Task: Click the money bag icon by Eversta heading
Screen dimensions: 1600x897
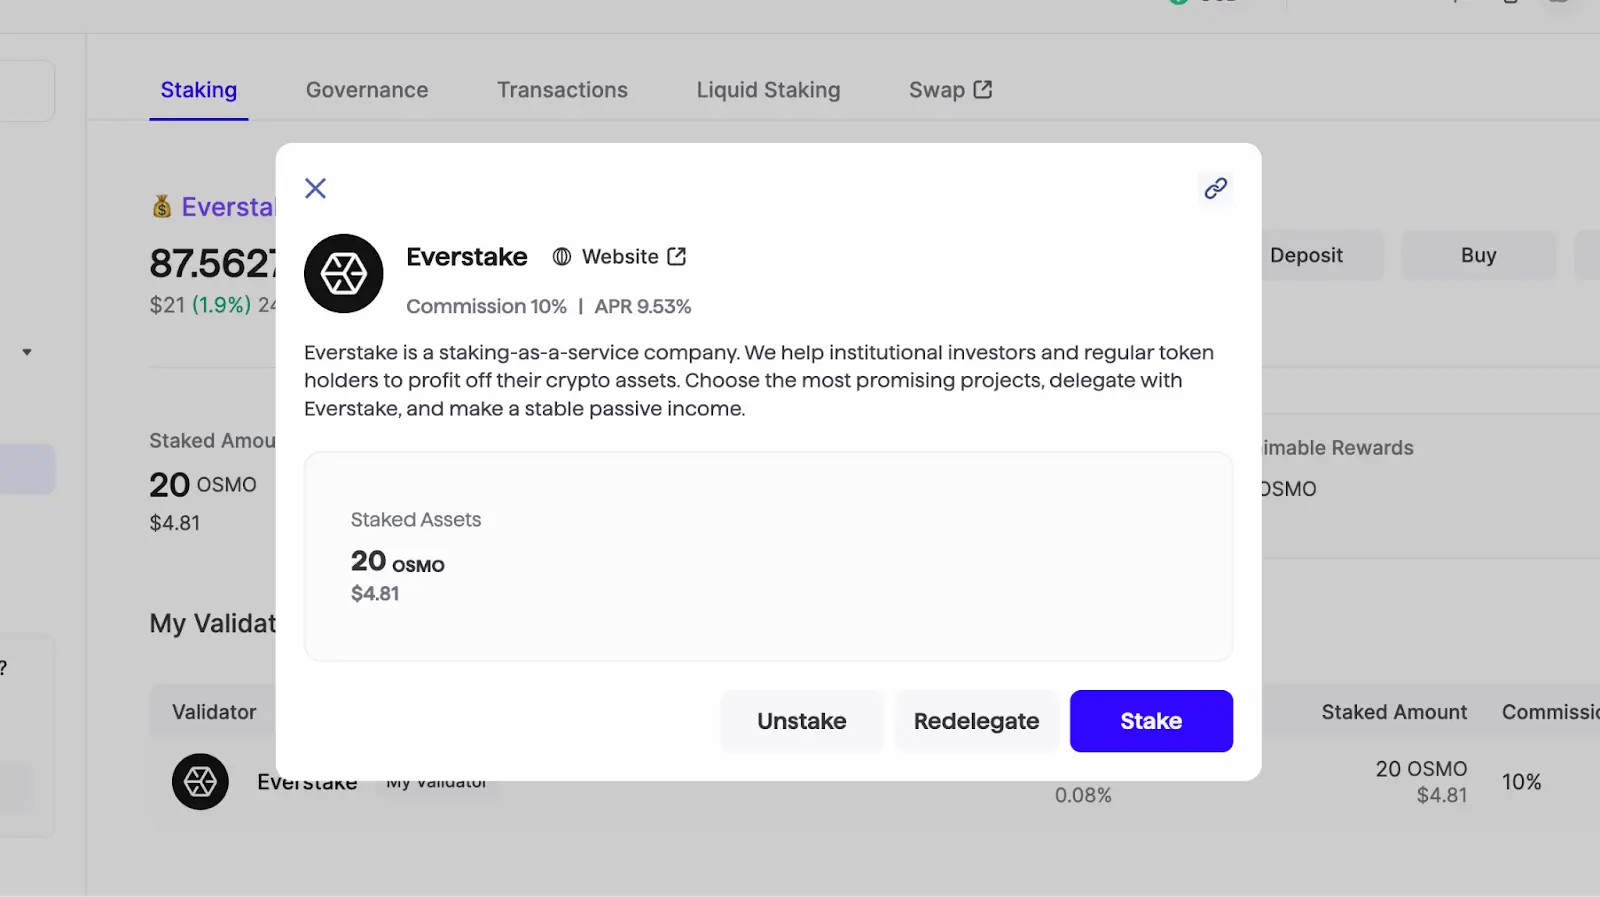Action: (162, 206)
